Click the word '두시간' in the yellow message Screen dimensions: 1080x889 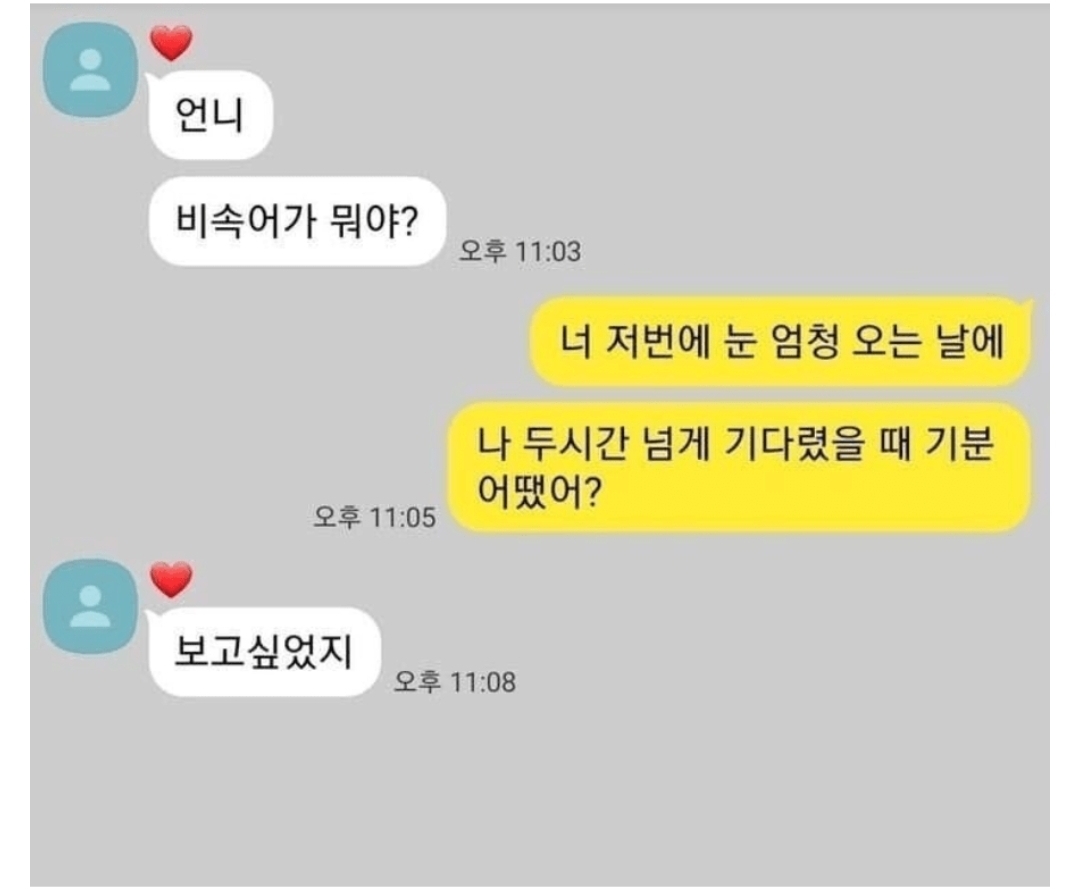tap(575, 443)
